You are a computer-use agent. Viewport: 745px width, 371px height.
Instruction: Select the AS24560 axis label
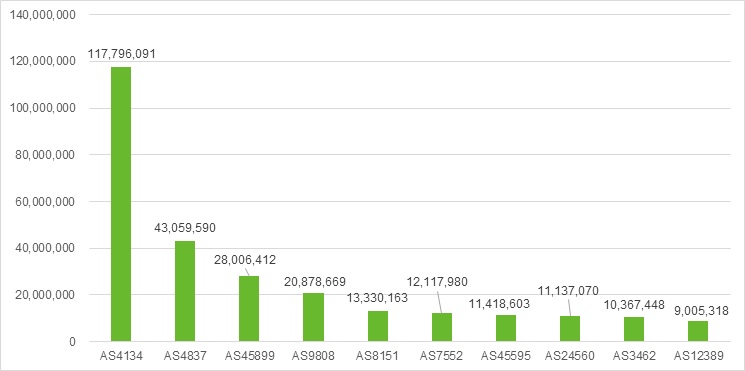[x=570, y=355]
